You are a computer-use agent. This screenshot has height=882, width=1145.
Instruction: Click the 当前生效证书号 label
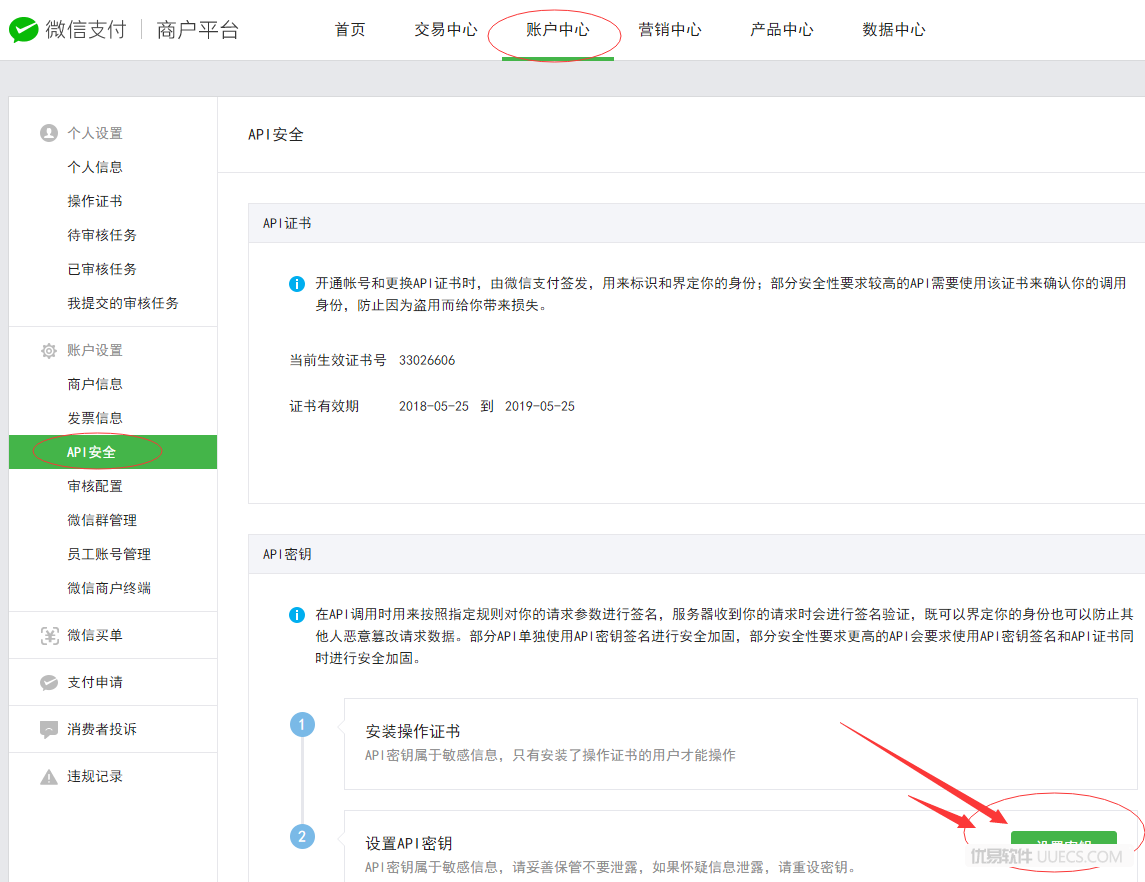337,360
